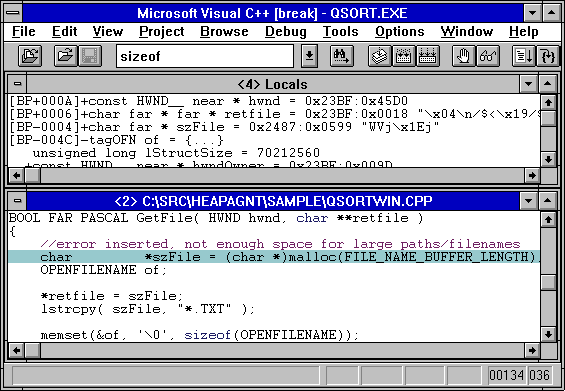Screen dimensions: 565x391
Task: Click the Compile File toolbar icon
Action: [x=380, y=56]
